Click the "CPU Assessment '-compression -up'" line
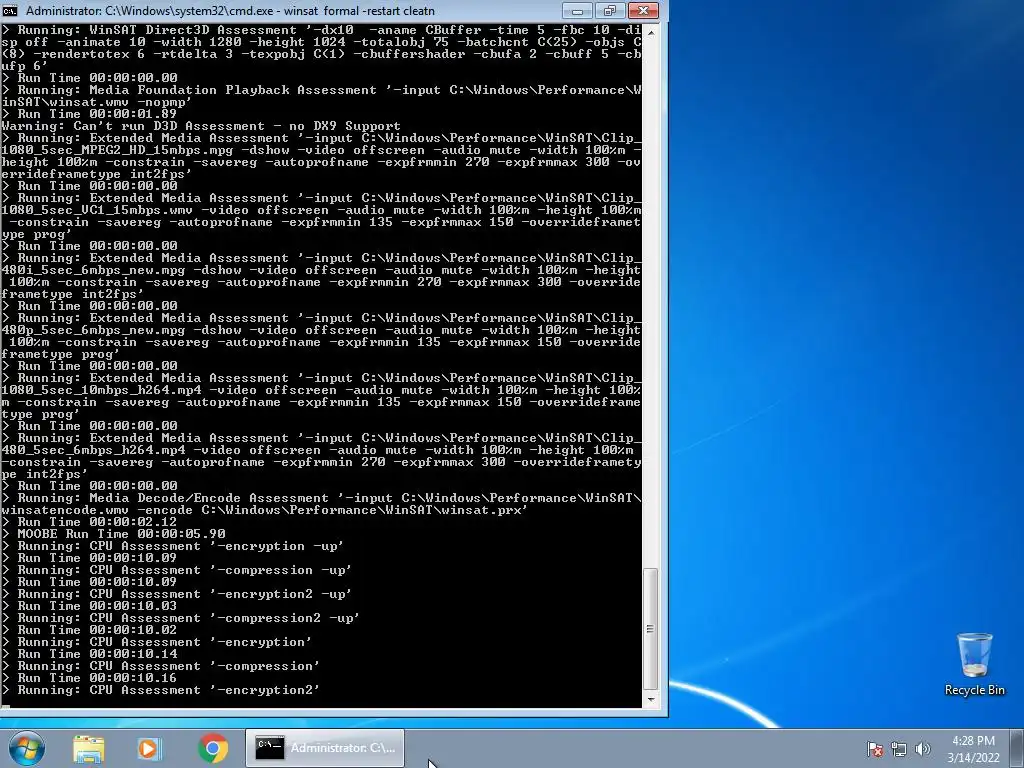This screenshot has height=768, width=1024. (177, 570)
